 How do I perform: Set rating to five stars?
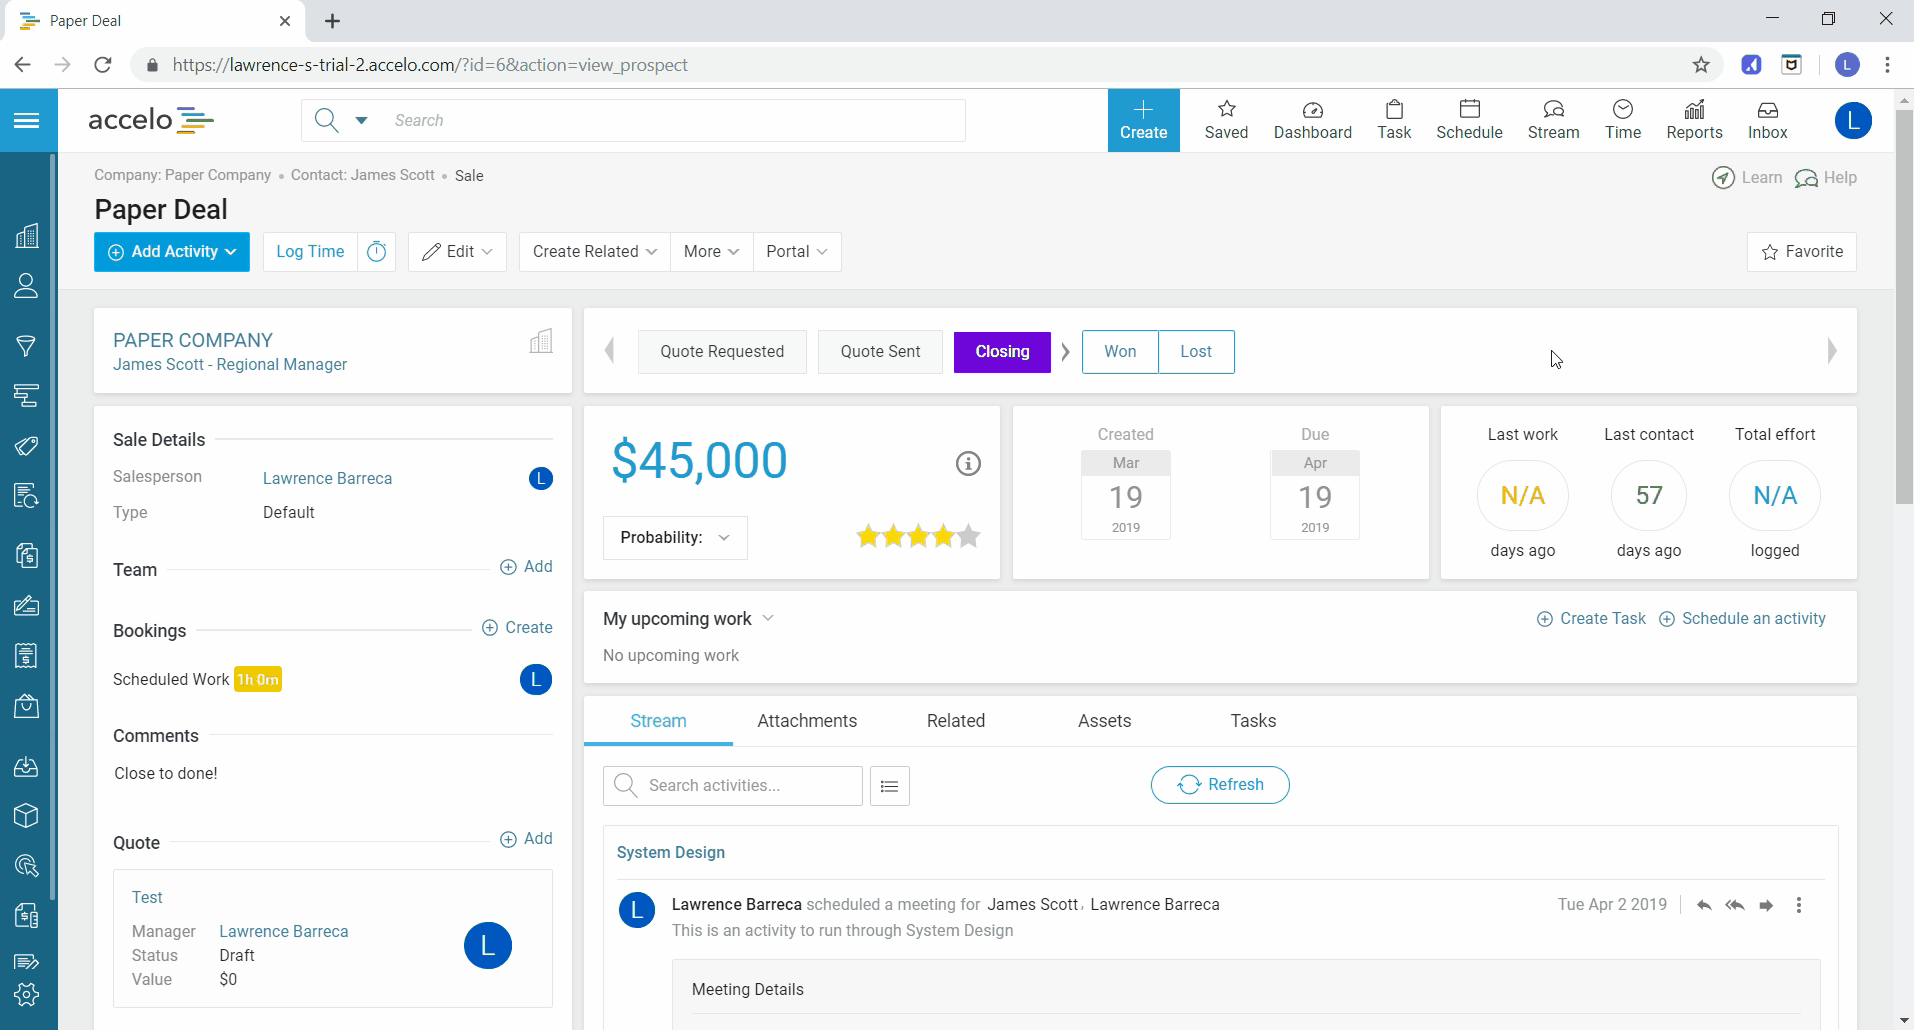(968, 537)
